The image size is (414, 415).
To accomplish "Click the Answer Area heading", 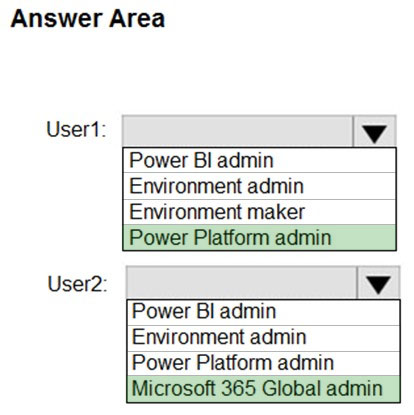I will point(88,19).
